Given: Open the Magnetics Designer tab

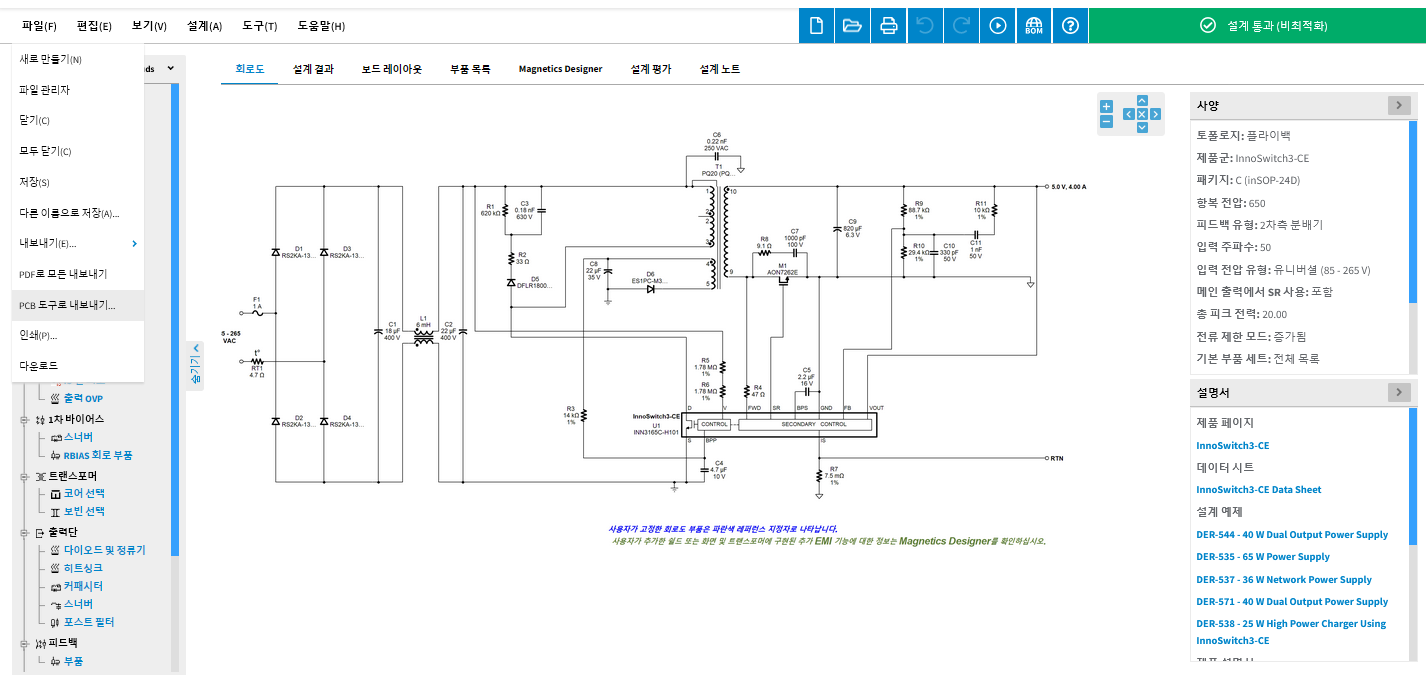Looking at the screenshot, I should 560,69.
